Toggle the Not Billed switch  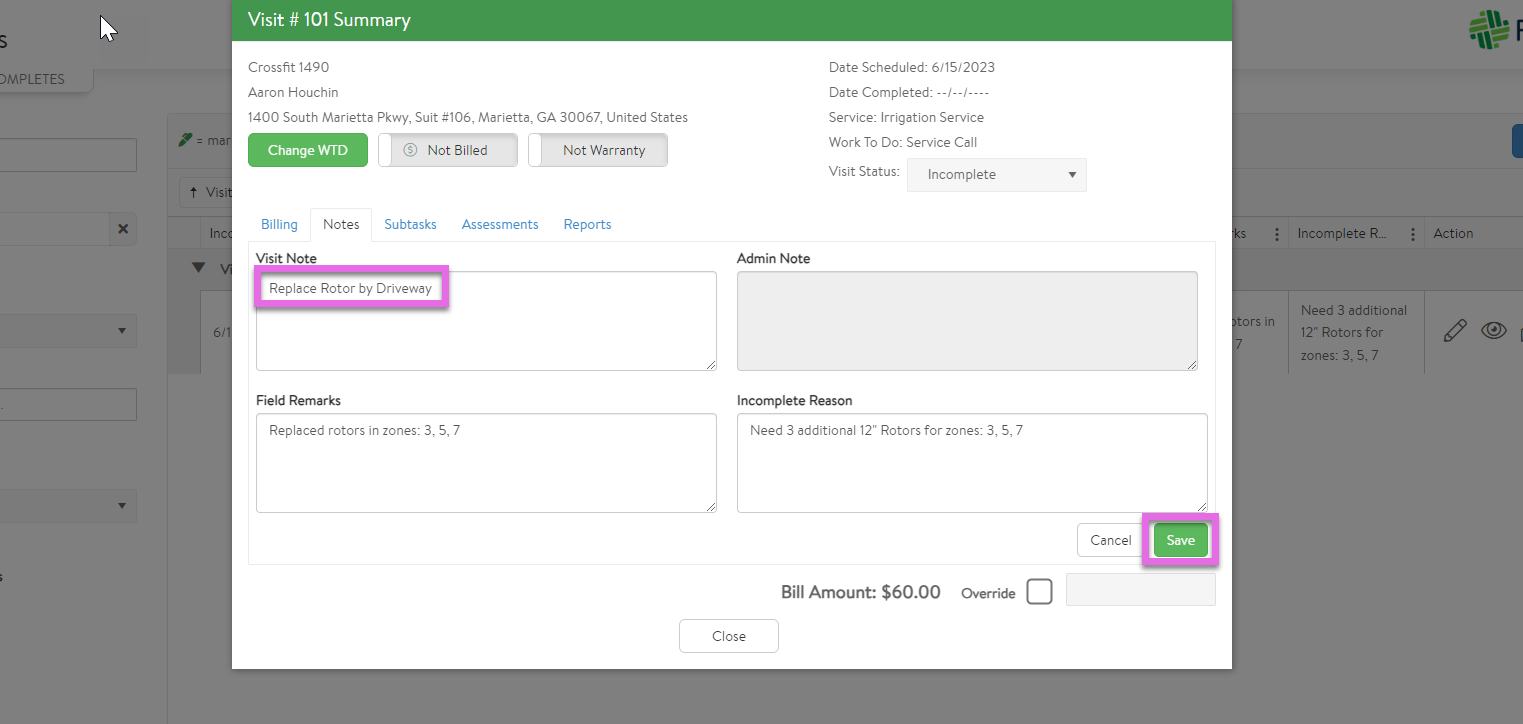[x=448, y=150]
